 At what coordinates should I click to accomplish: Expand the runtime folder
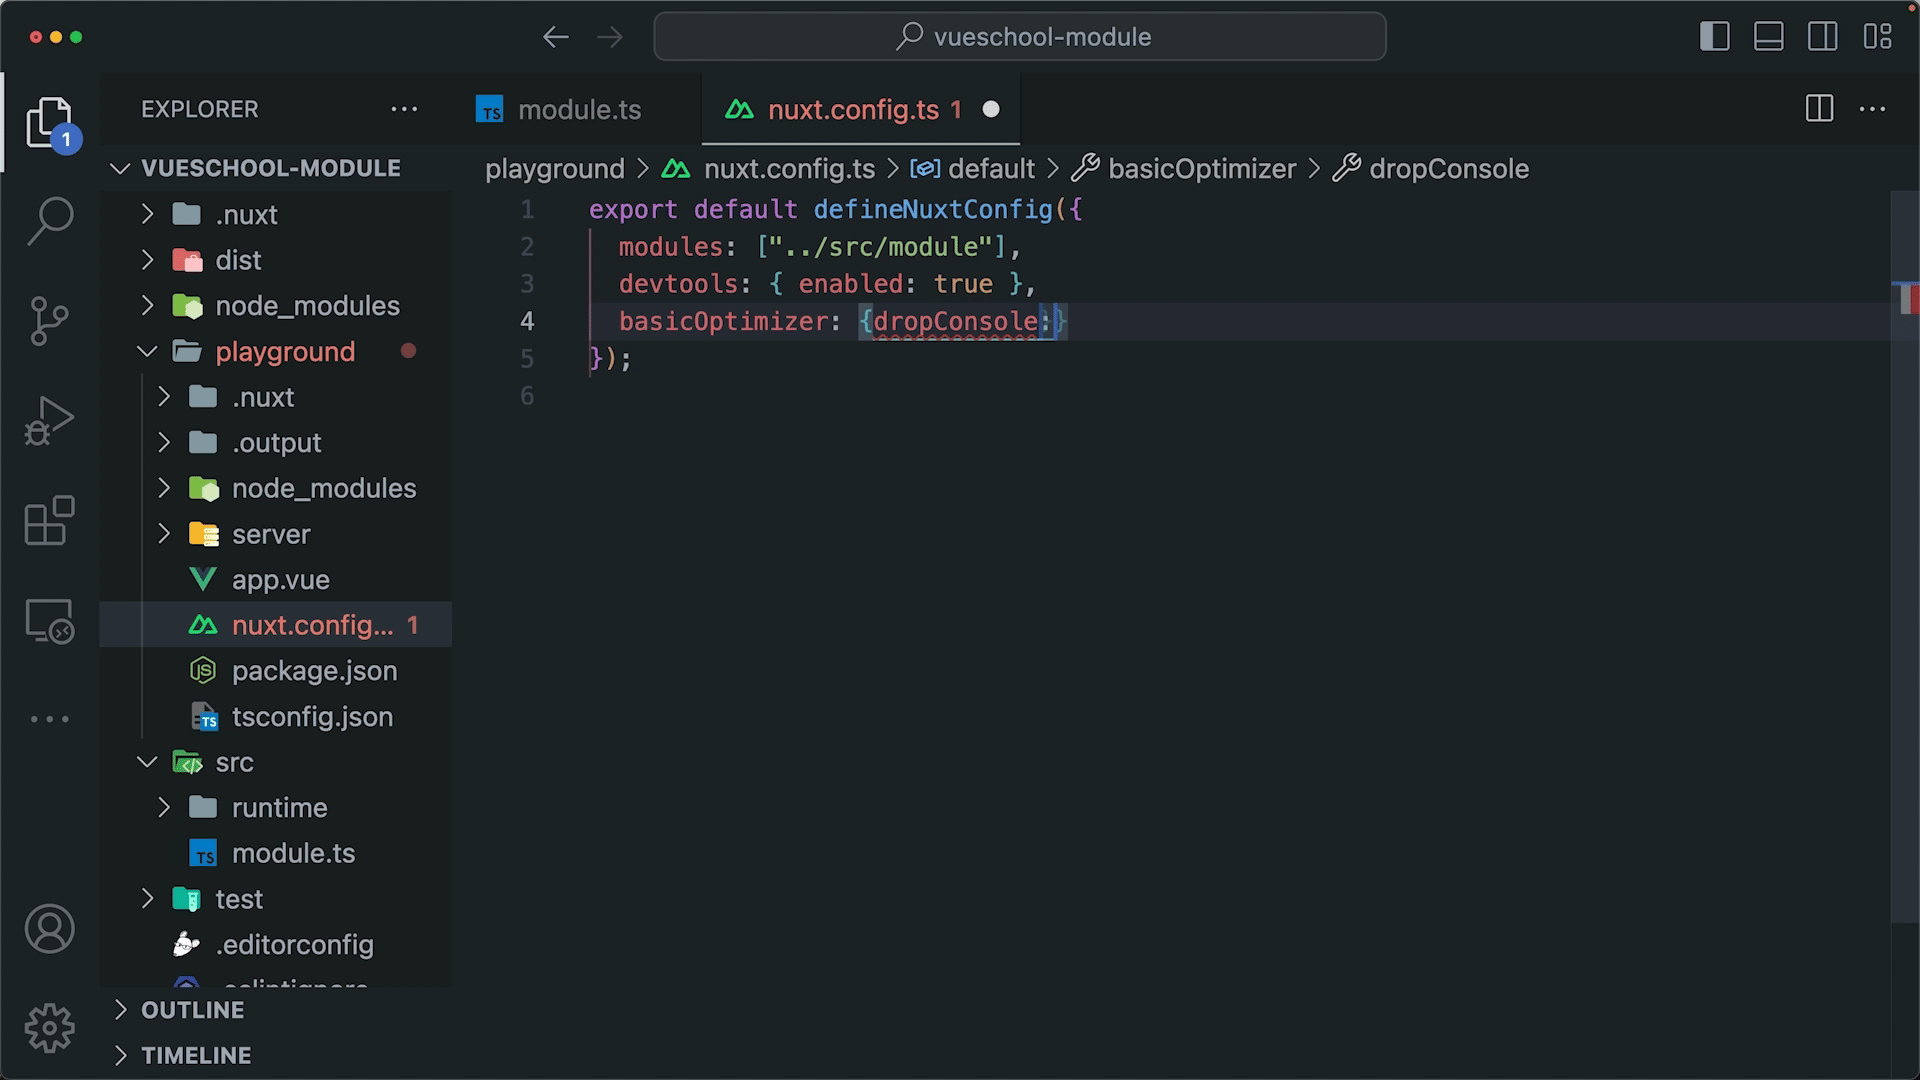[276, 808]
